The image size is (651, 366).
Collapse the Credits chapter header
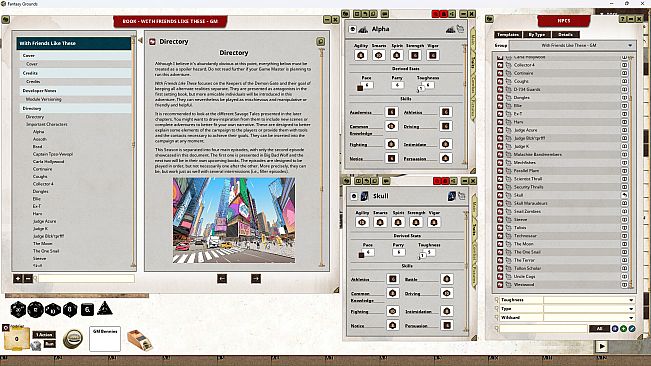[75, 73]
